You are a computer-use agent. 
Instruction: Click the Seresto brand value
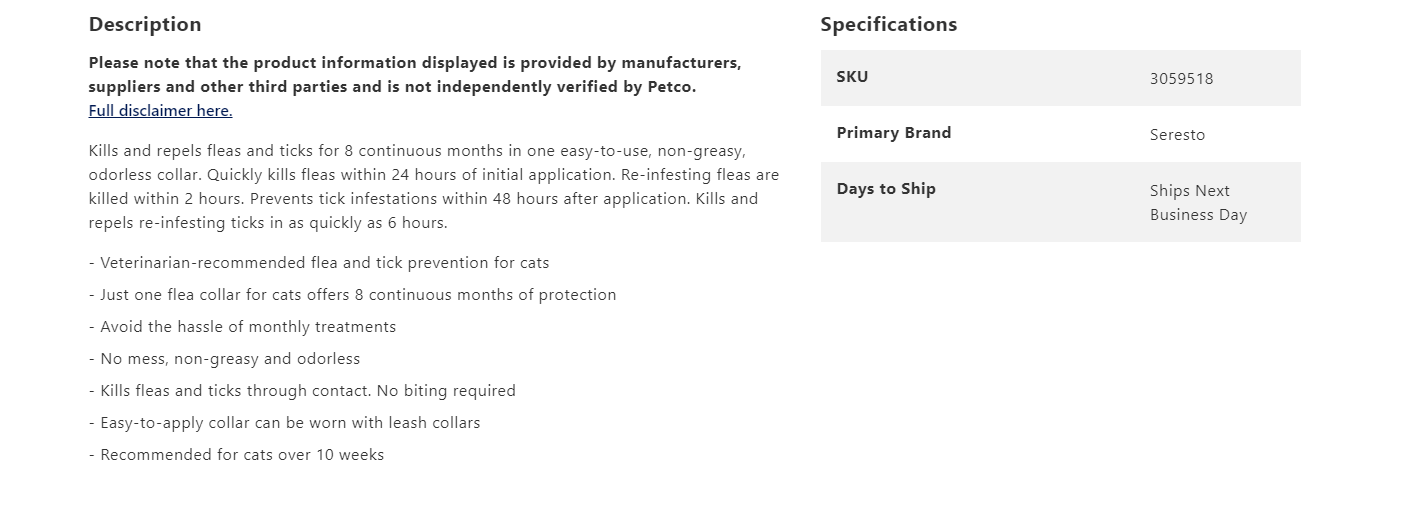pos(1177,135)
